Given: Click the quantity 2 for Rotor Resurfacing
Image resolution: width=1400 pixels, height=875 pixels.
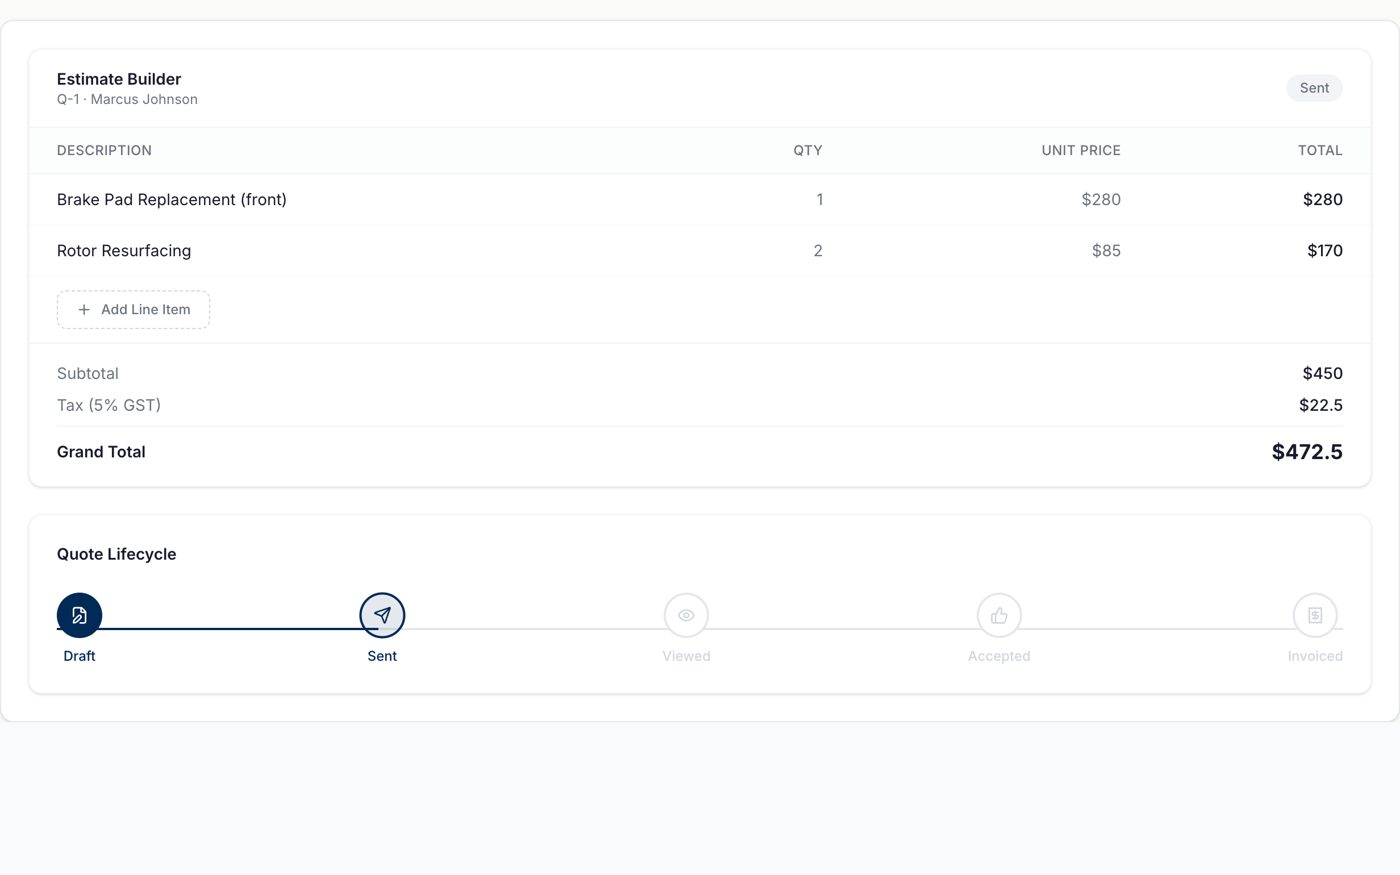Looking at the screenshot, I should click(818, 251).
